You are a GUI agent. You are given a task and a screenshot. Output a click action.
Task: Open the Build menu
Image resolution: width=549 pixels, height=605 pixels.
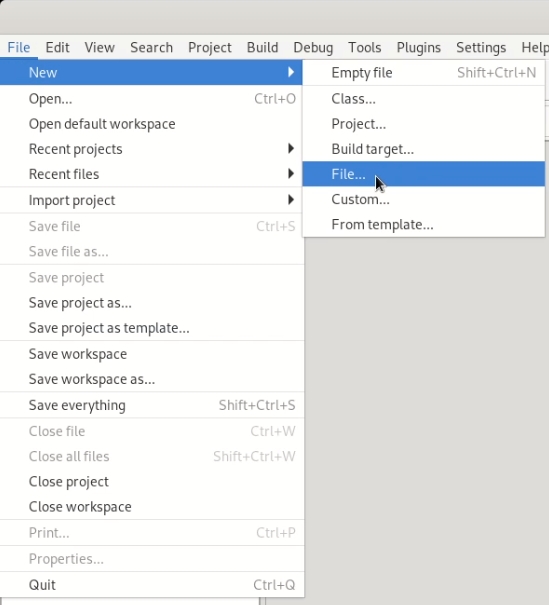[262, 47]
